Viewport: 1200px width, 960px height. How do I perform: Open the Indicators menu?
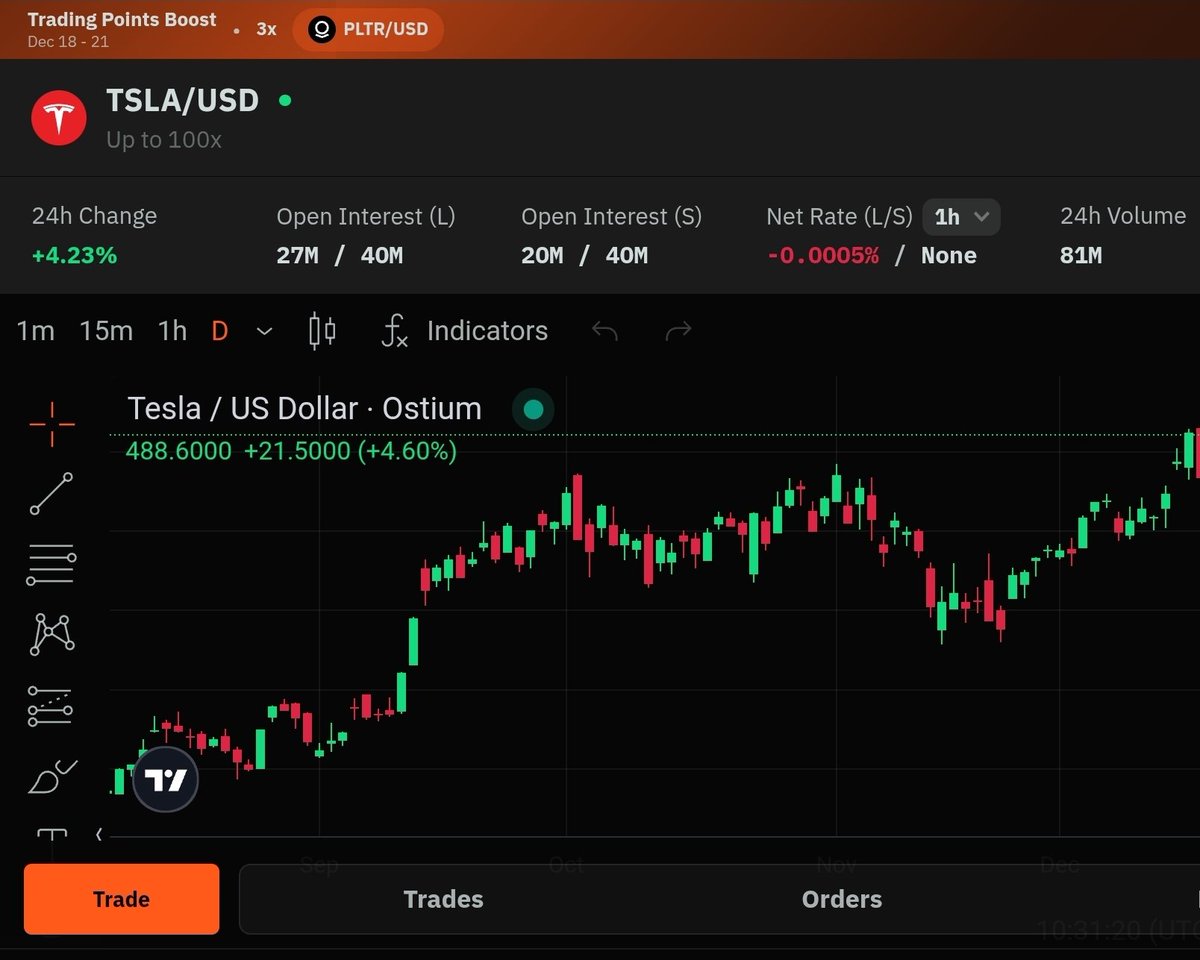487,331
